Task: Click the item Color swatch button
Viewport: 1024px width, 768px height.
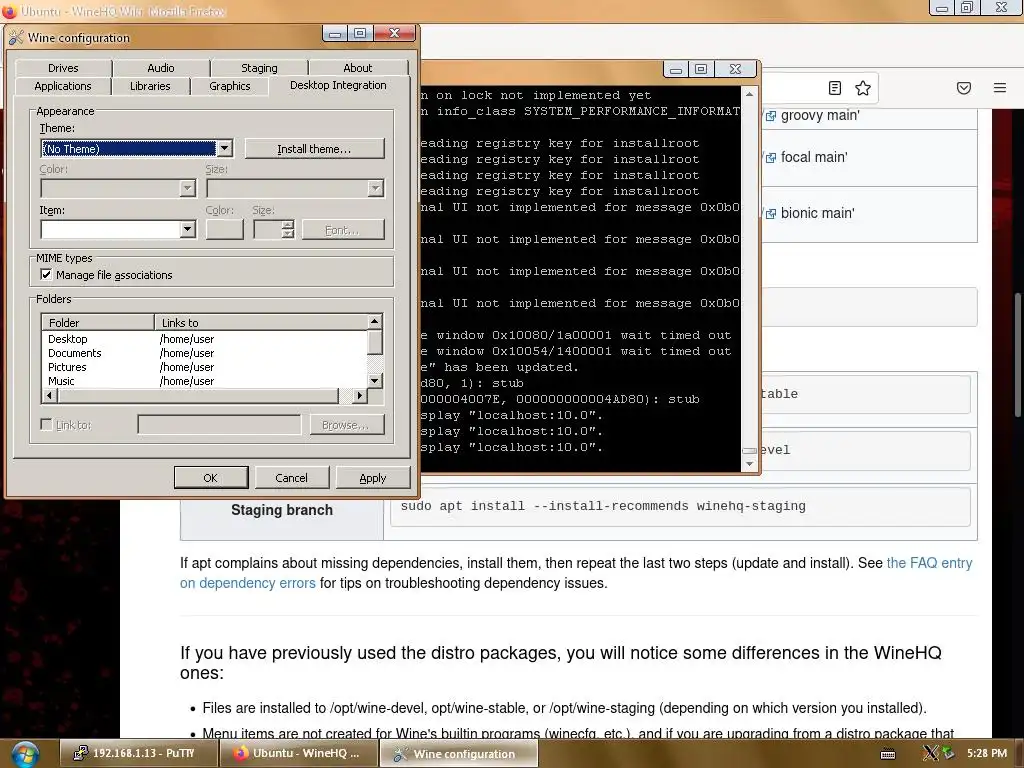Action: tap(225, 229)
